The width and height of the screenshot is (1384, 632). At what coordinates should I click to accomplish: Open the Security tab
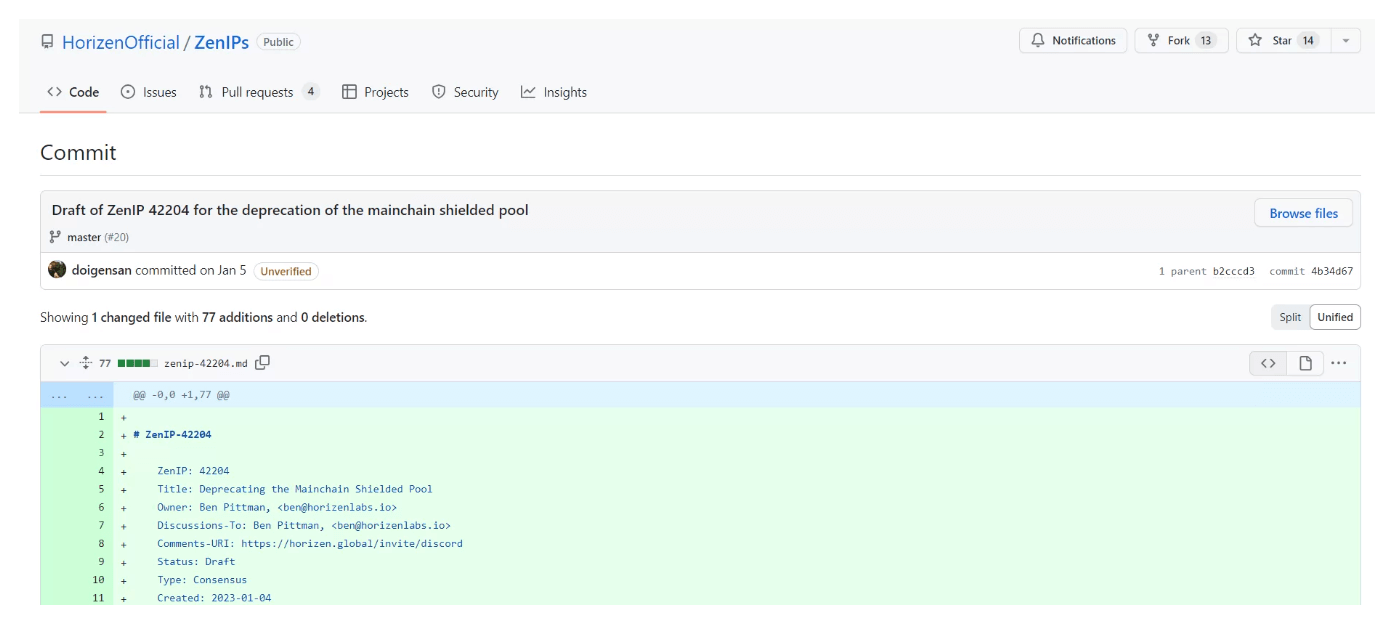(x=465, y=92)
